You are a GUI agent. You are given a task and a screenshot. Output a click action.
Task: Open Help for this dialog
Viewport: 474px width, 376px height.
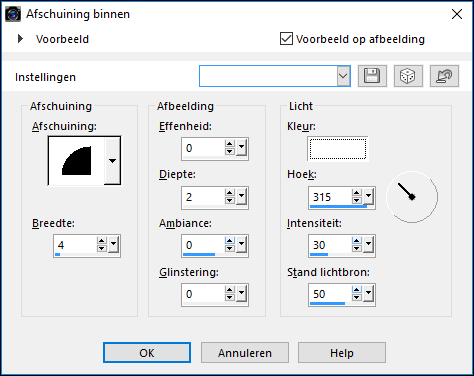click(342, 353)
